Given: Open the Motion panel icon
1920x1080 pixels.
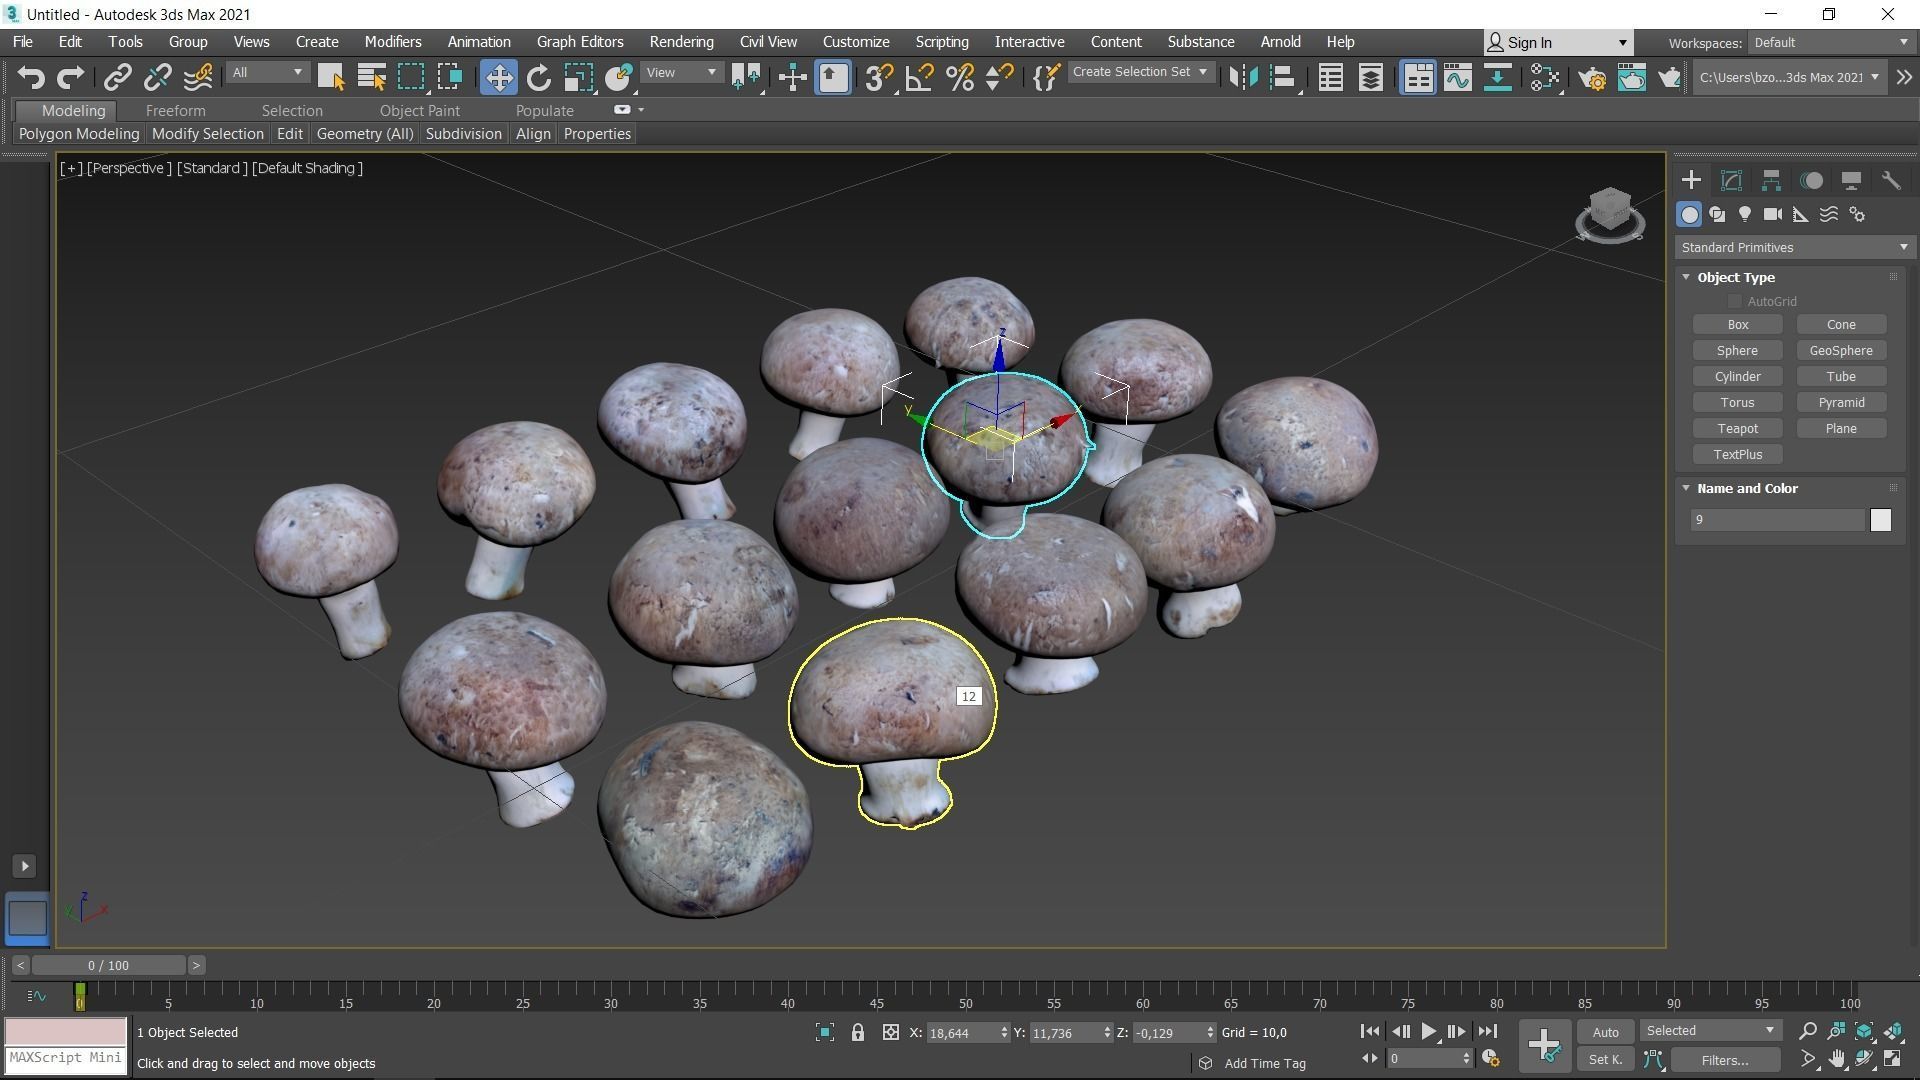Looking at the screenshot, I should point(1811,180).
